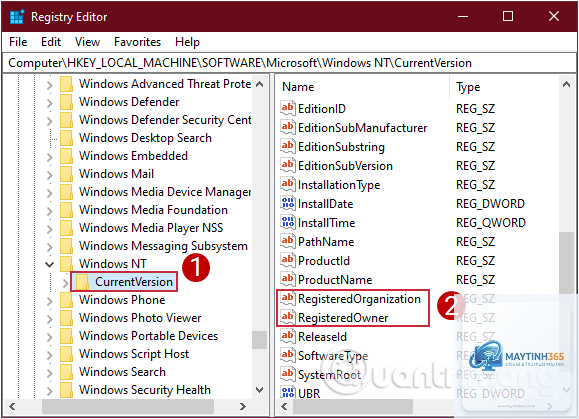Click the values pane scroll up arrow
This screenshot has height=419, width=579.
tap(566, 84)
